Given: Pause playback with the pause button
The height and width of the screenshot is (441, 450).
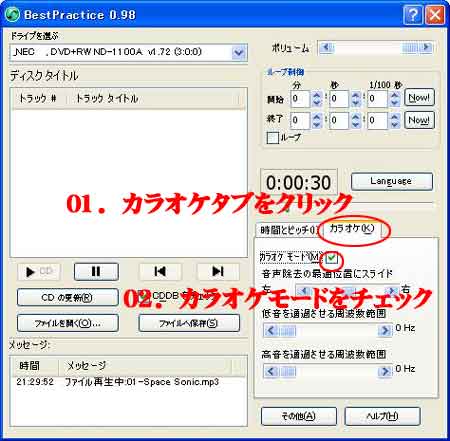Looking at the screenshot, I should 96,272.
